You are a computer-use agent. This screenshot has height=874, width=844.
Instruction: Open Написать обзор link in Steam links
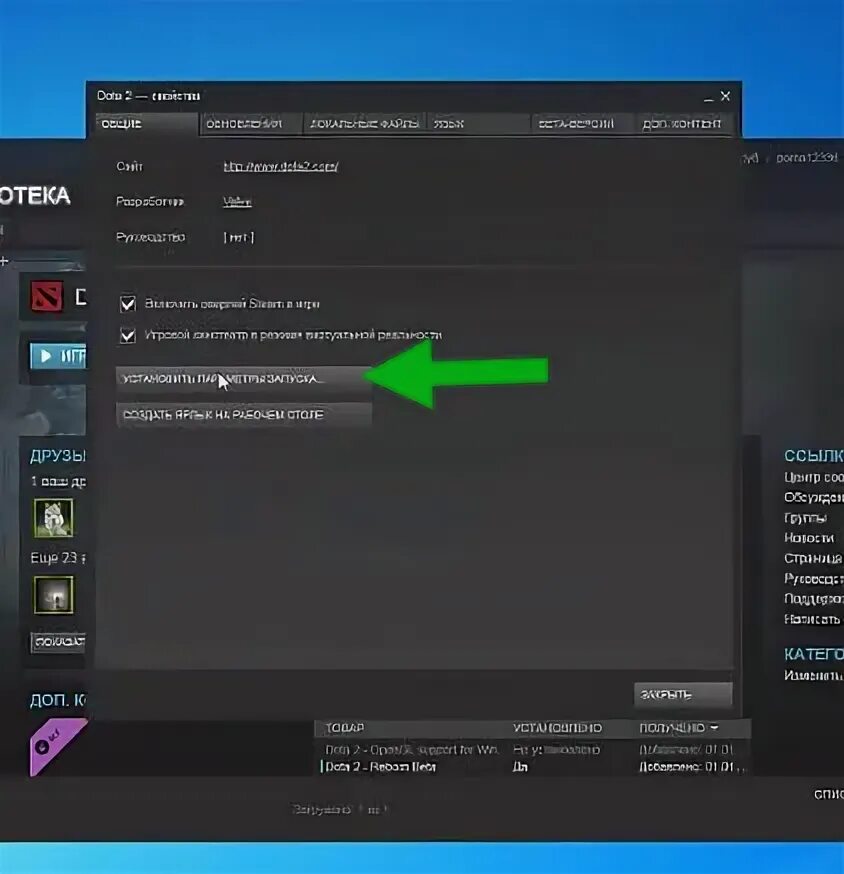click(x=813, y=619)
